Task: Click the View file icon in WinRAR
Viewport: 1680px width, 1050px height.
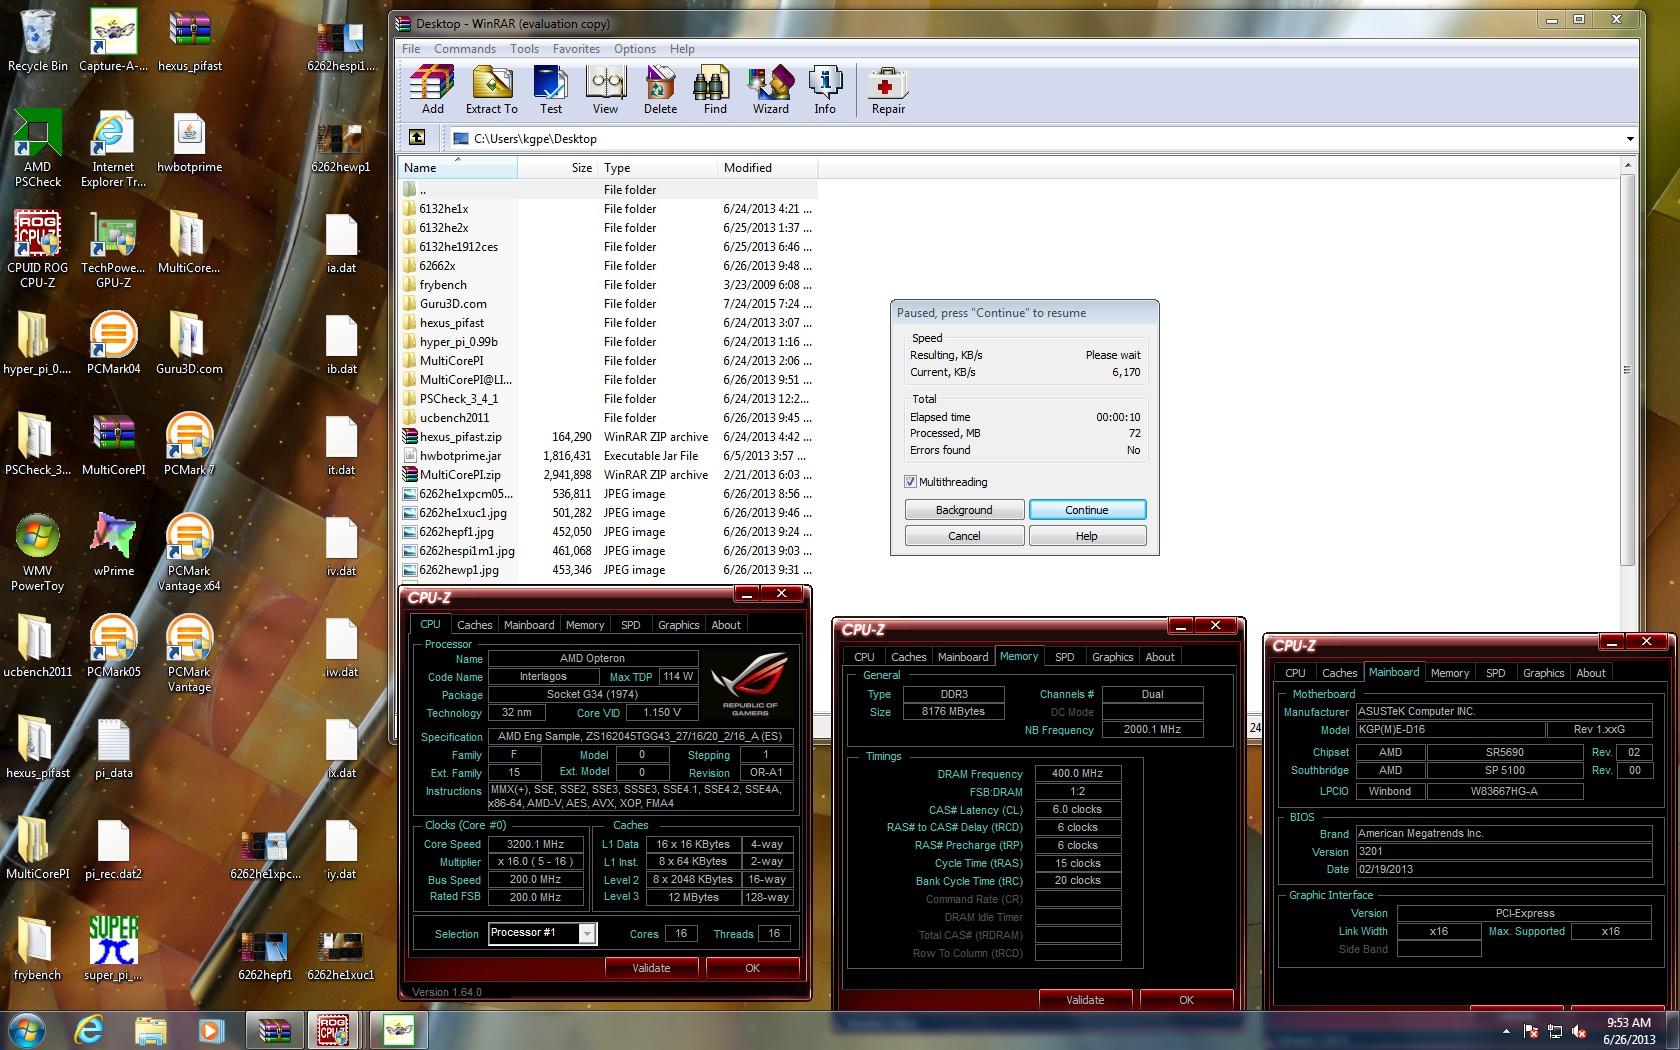Action: tap(605, 90)
